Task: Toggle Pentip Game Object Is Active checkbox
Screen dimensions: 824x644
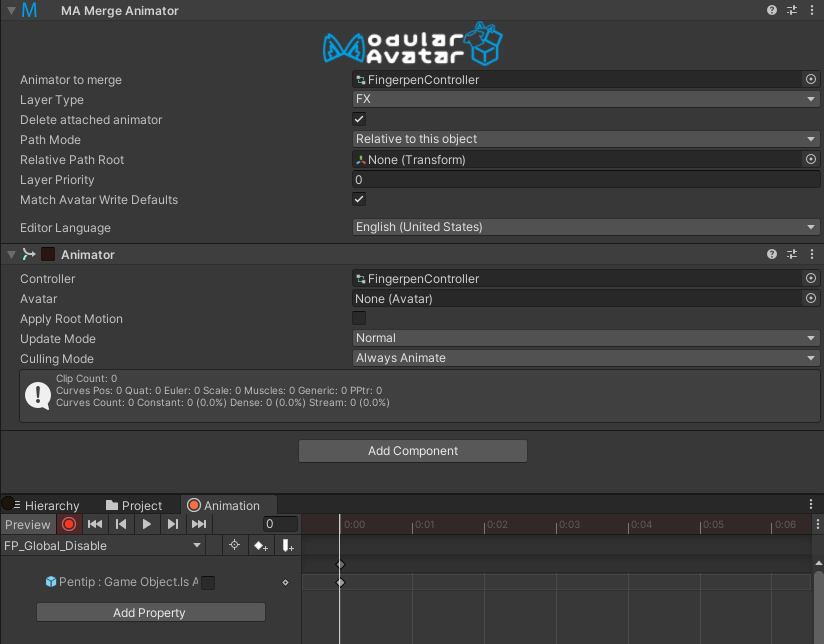Action: tap(208, 582)
